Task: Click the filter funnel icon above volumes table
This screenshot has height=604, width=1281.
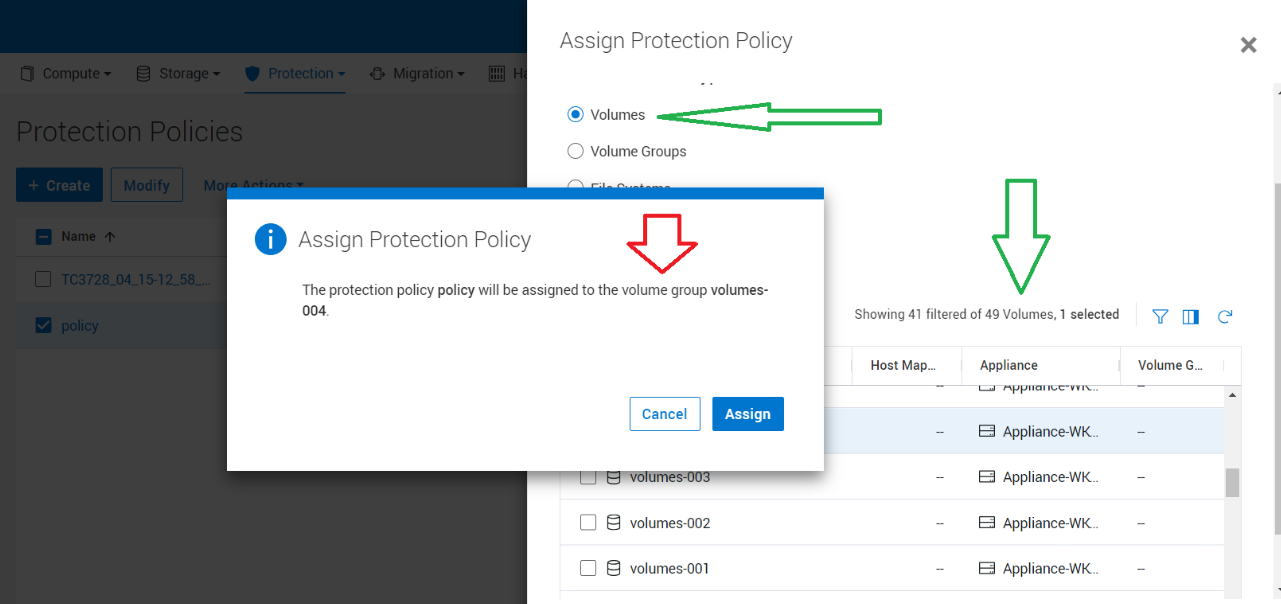Action: pos(1160,316)
